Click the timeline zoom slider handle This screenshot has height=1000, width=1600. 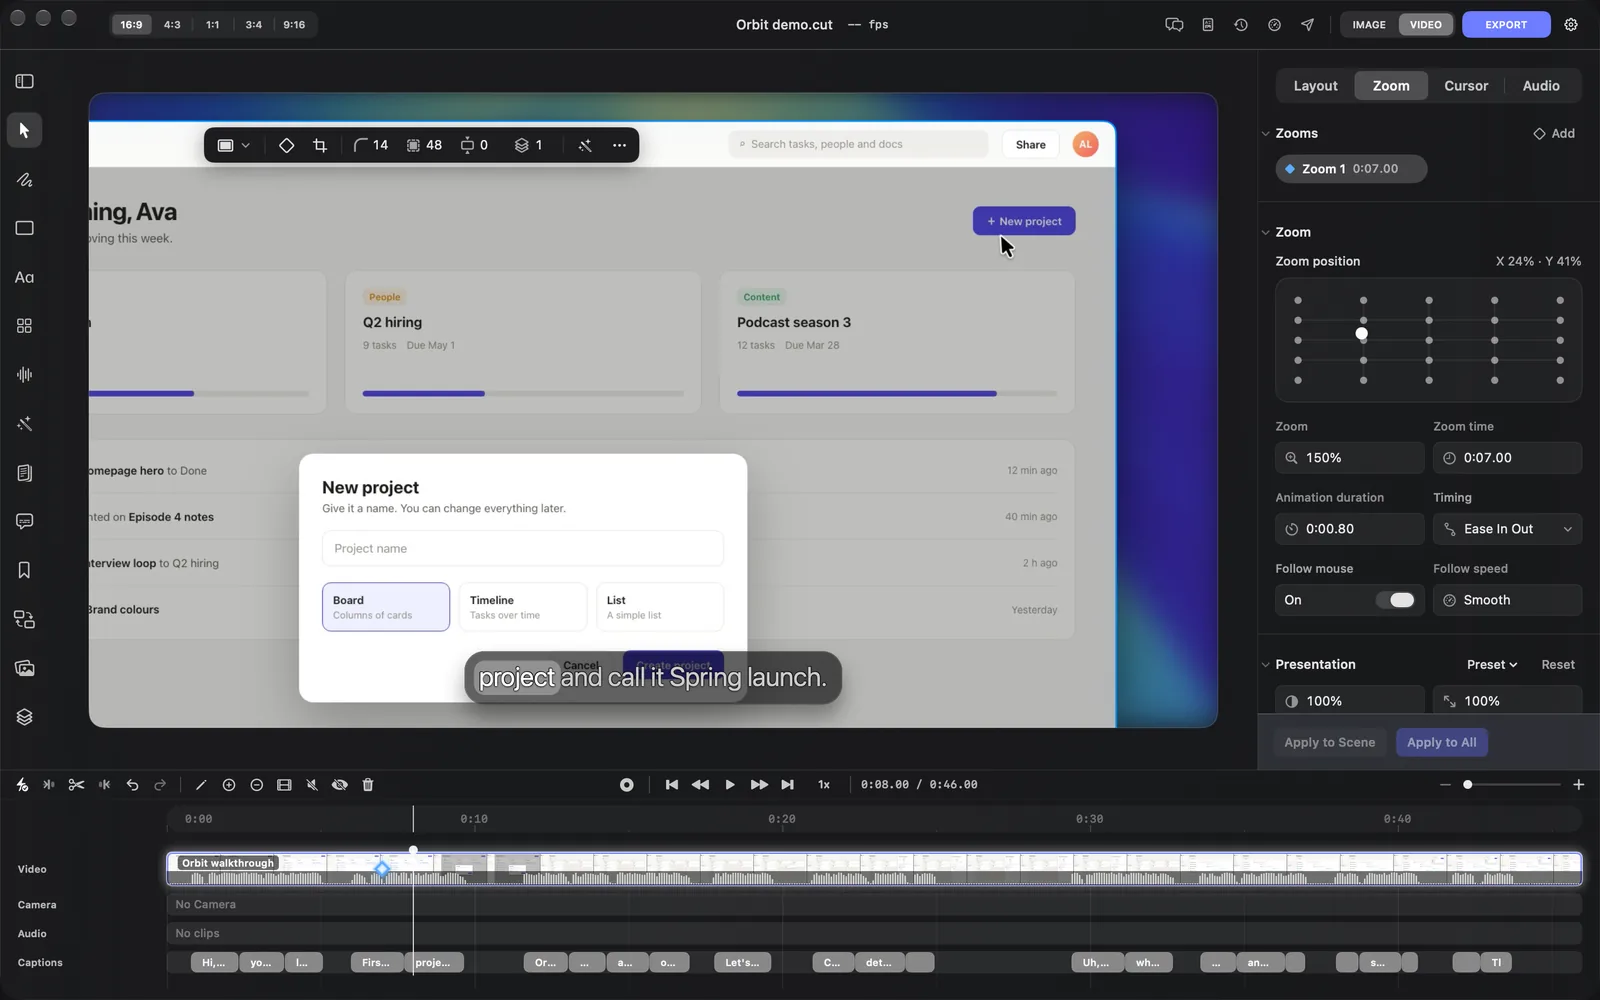tap(1468, 785)
